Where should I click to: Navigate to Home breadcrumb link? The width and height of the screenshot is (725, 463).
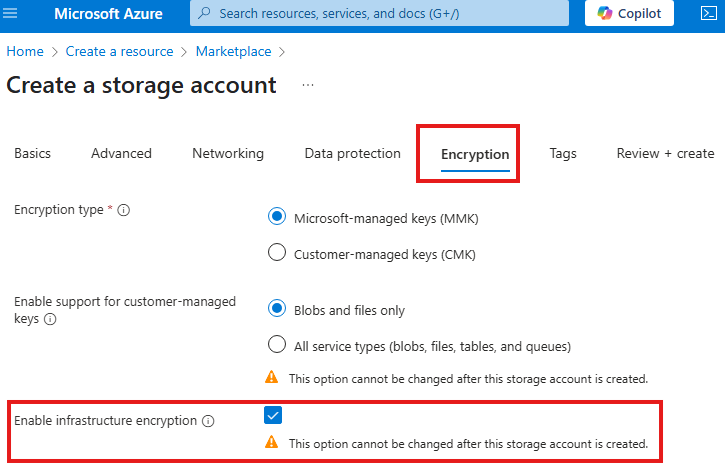[x=25, y=51]
